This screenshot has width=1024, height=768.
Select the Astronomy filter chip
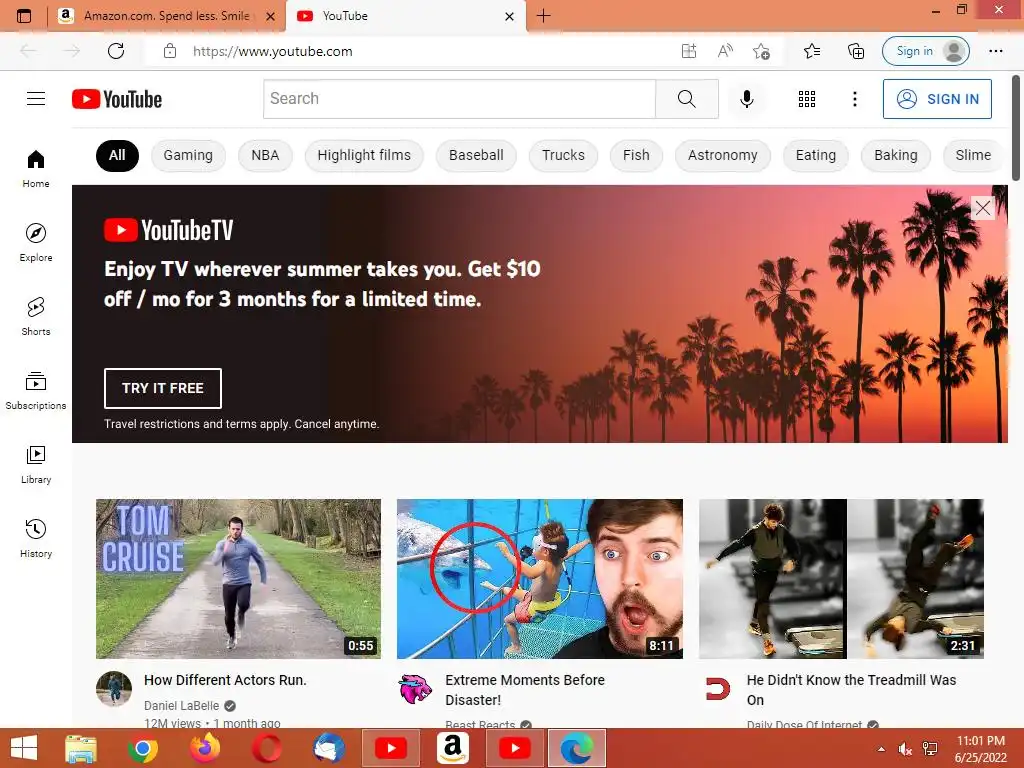tap(722, 155)
